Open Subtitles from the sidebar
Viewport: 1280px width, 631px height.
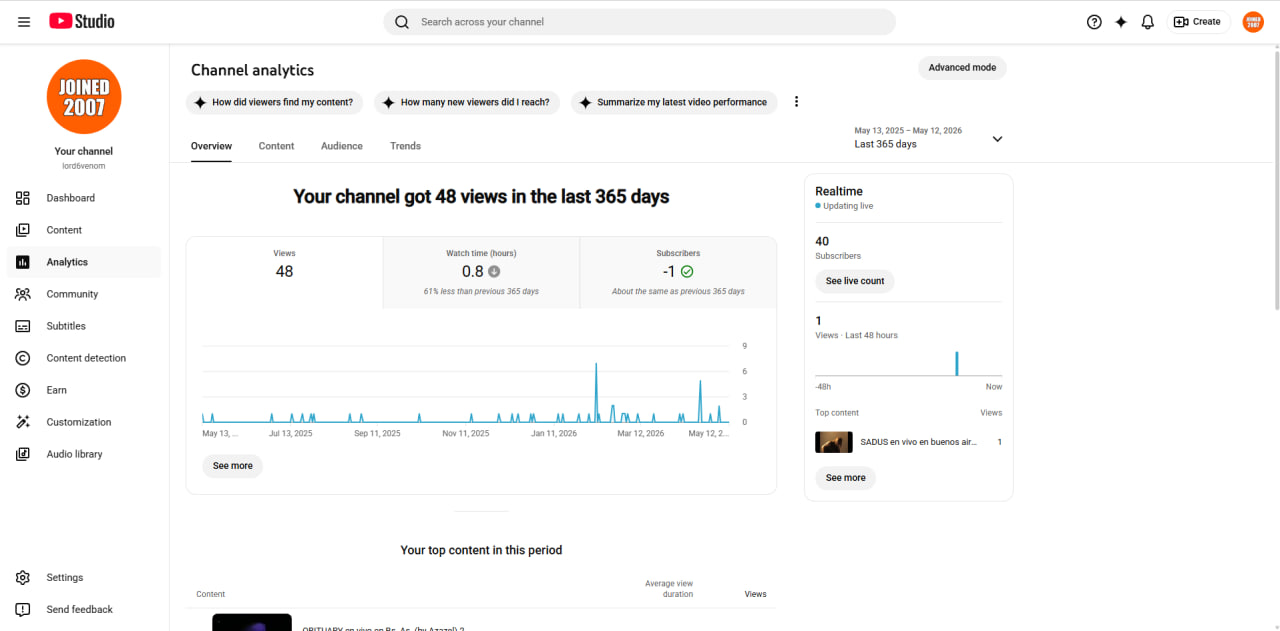[x=84, y=326]
